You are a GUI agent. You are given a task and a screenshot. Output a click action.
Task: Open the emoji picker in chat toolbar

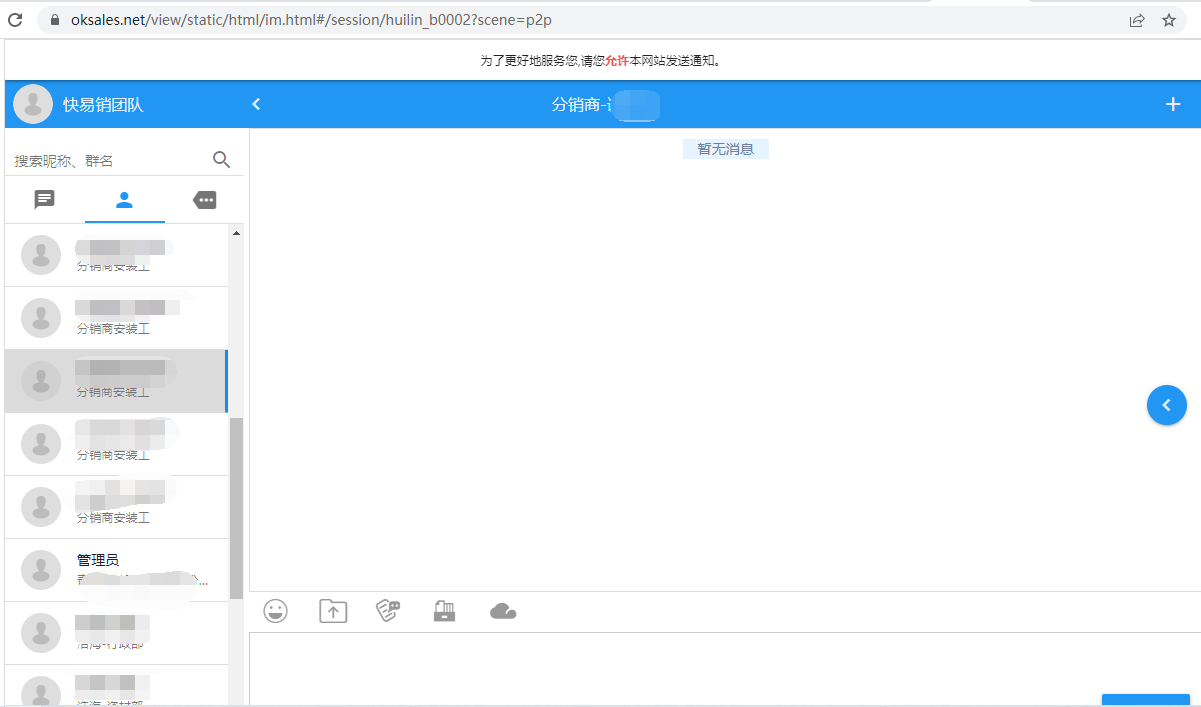(276, 611)
